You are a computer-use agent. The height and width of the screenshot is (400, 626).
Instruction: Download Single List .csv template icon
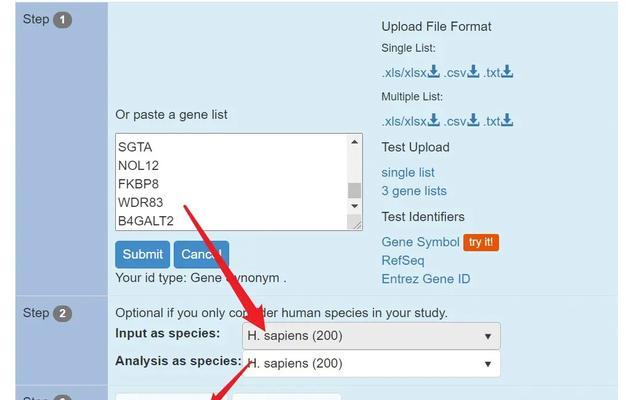pos(473,71)
